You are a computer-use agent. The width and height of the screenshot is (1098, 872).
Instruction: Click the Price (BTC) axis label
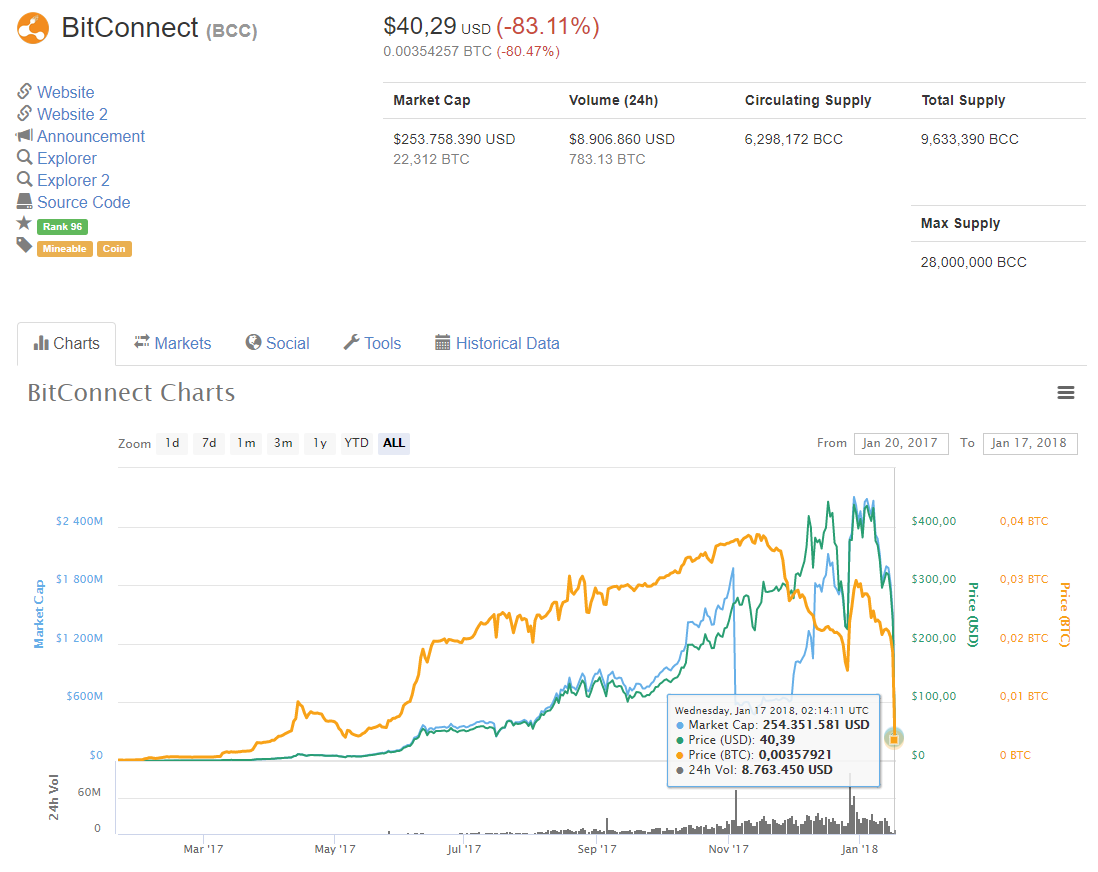[x=1064, y=614]
